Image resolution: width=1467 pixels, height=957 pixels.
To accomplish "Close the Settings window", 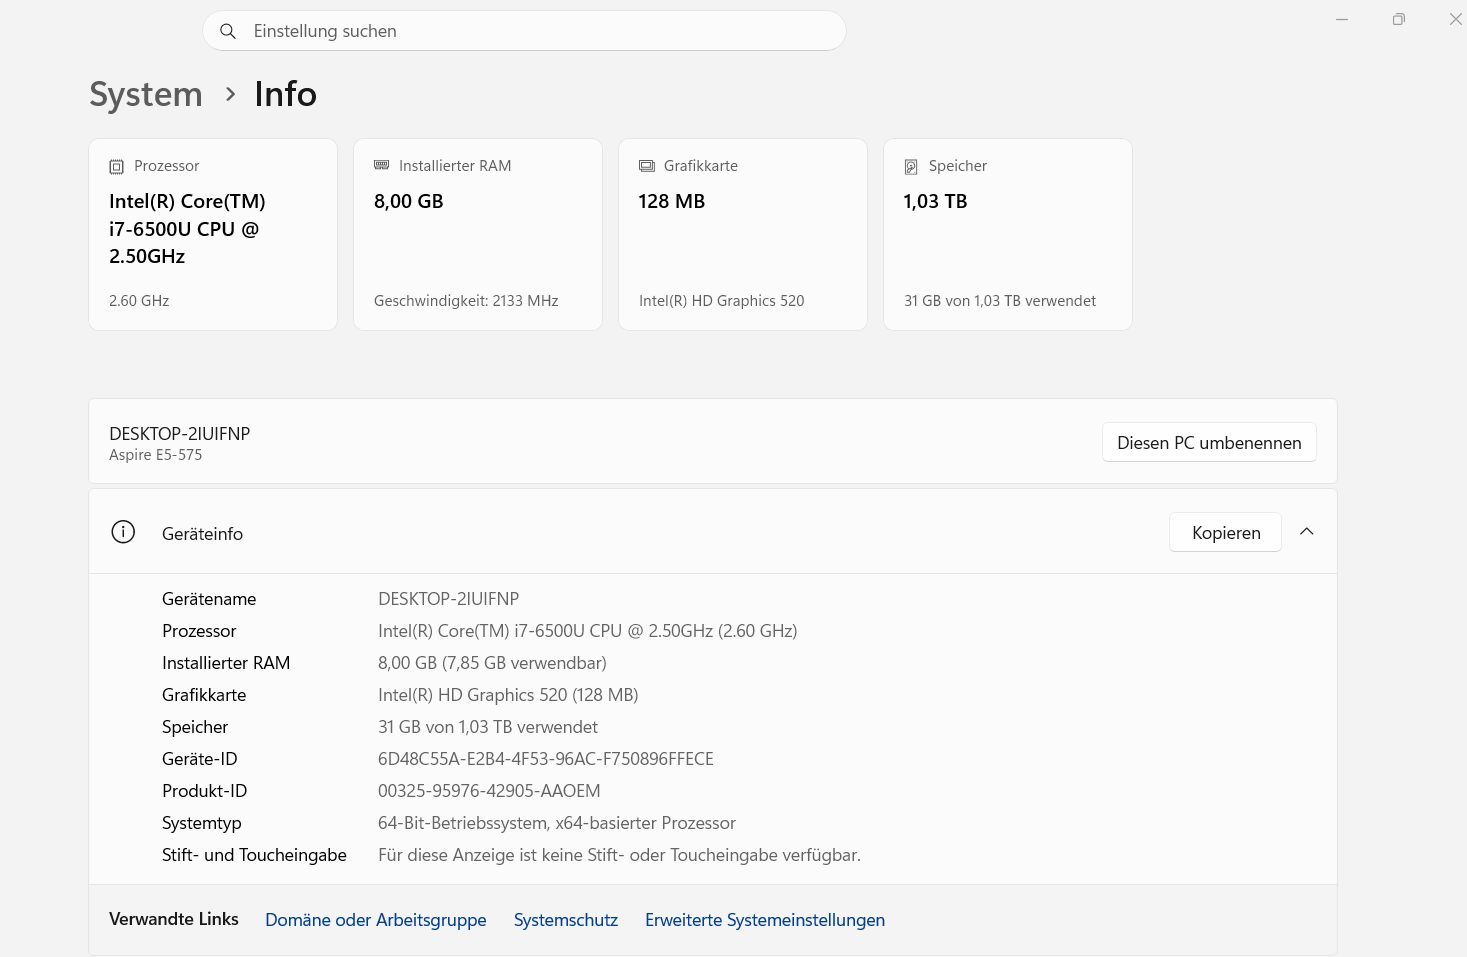I will click(1455, 19).
